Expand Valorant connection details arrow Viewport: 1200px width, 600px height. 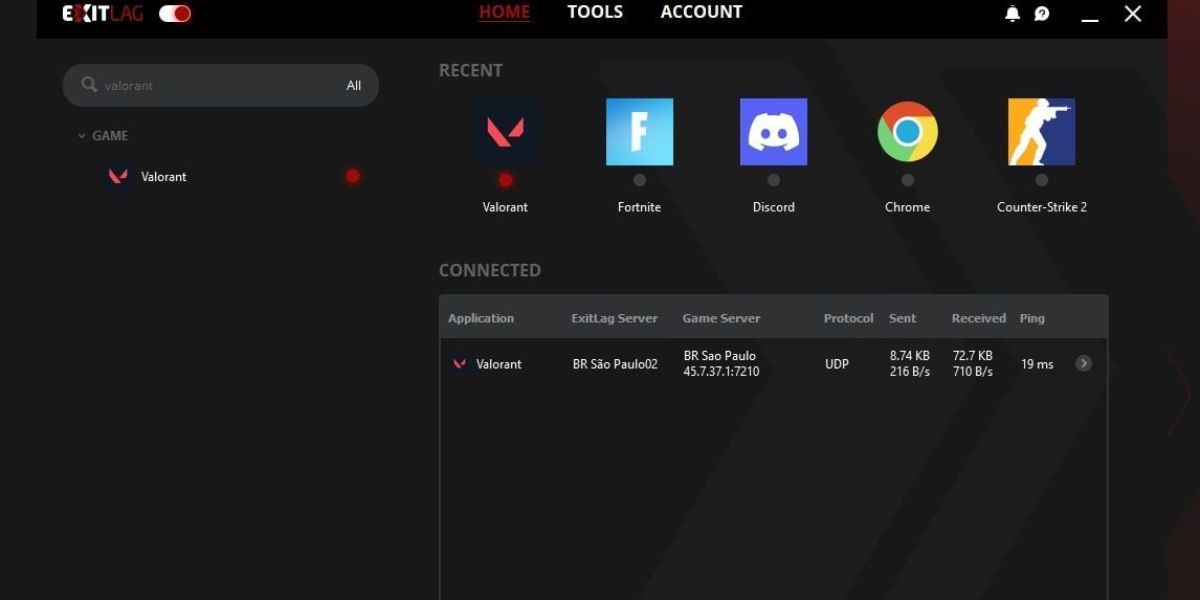[x=1083, y=363]
